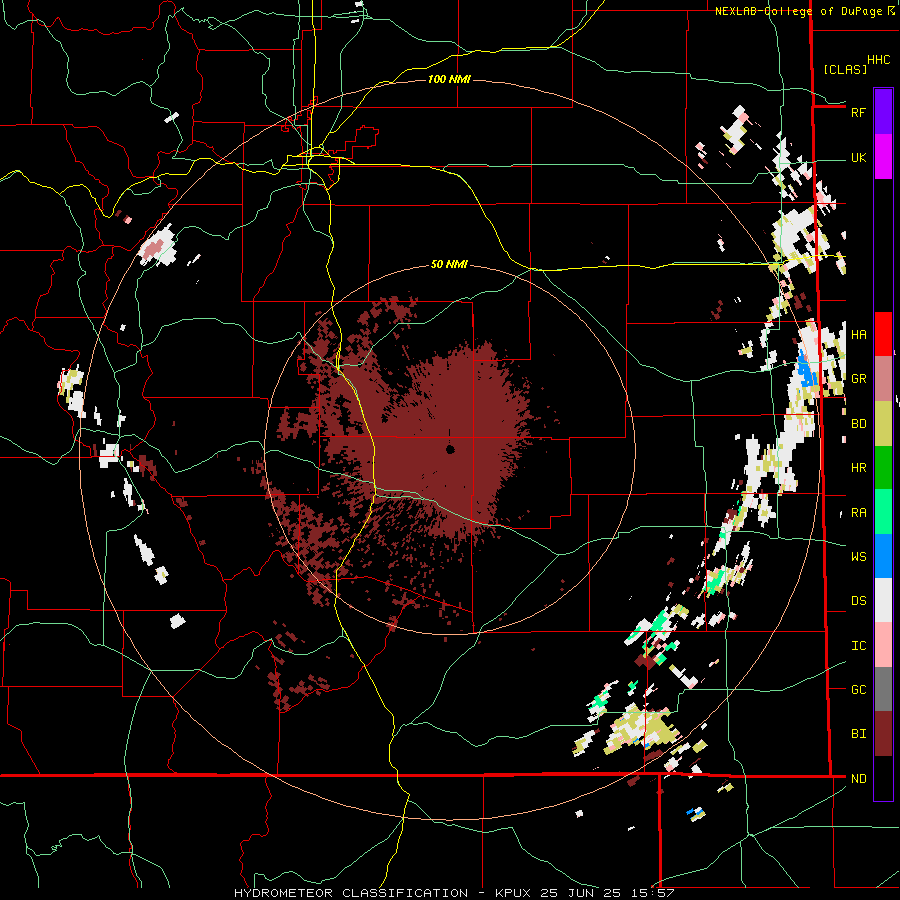Click the "UK" legend label
The height and width of the screenshot is (900, 900).
pyautogui.click(x=858, y=157)
